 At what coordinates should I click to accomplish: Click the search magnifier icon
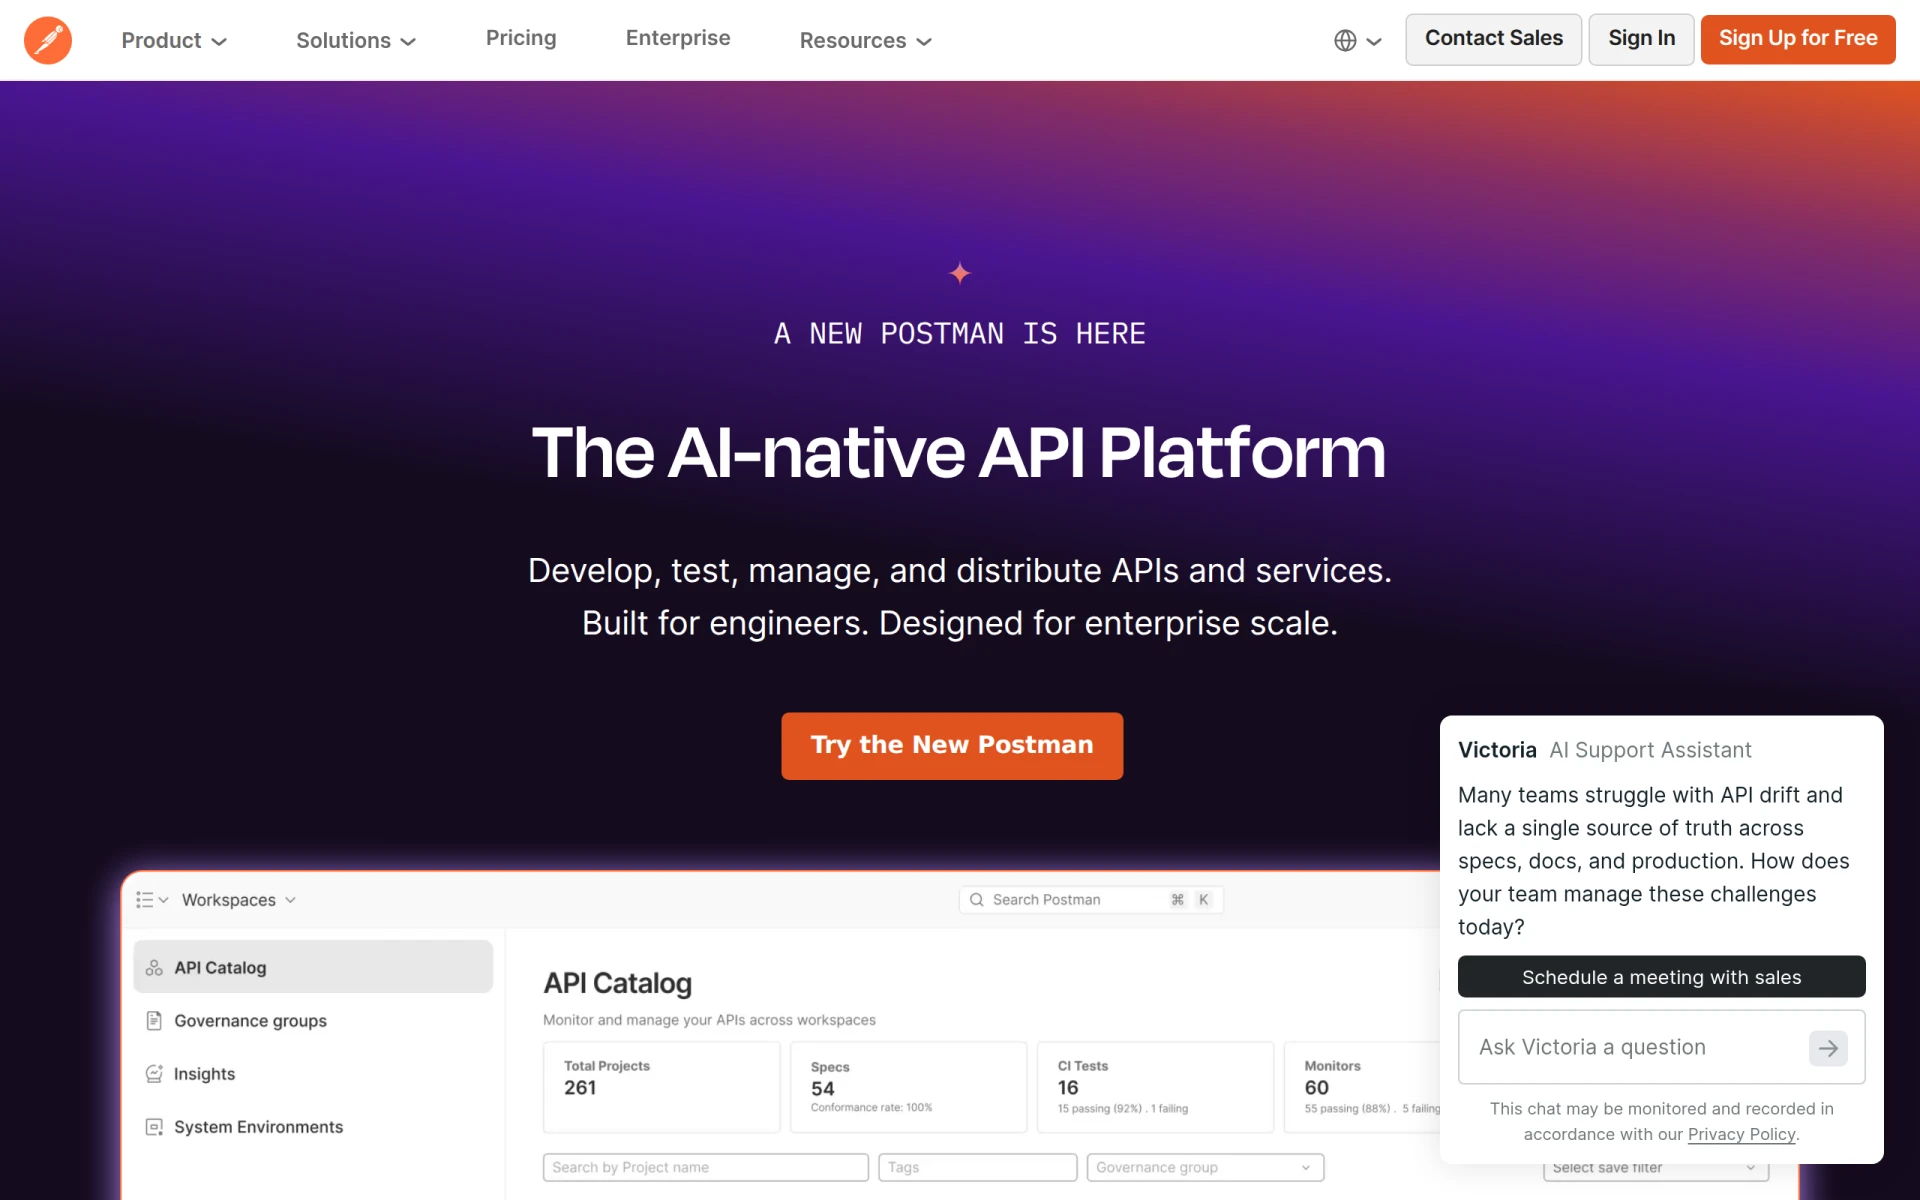[x=977, y=900]
